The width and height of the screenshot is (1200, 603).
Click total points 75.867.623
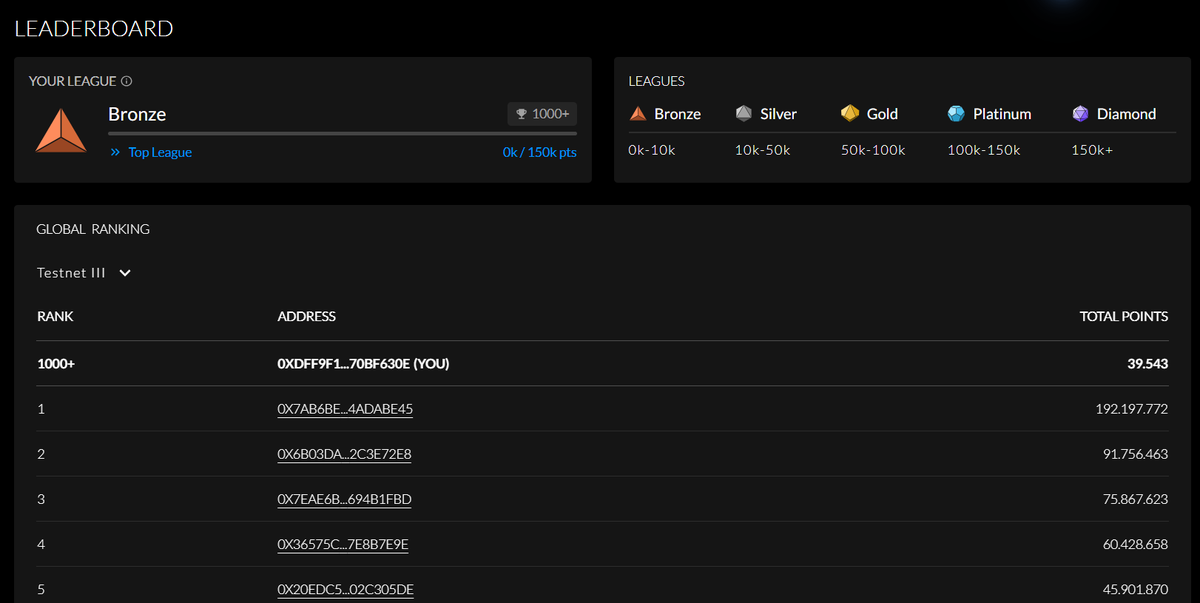1136,499
